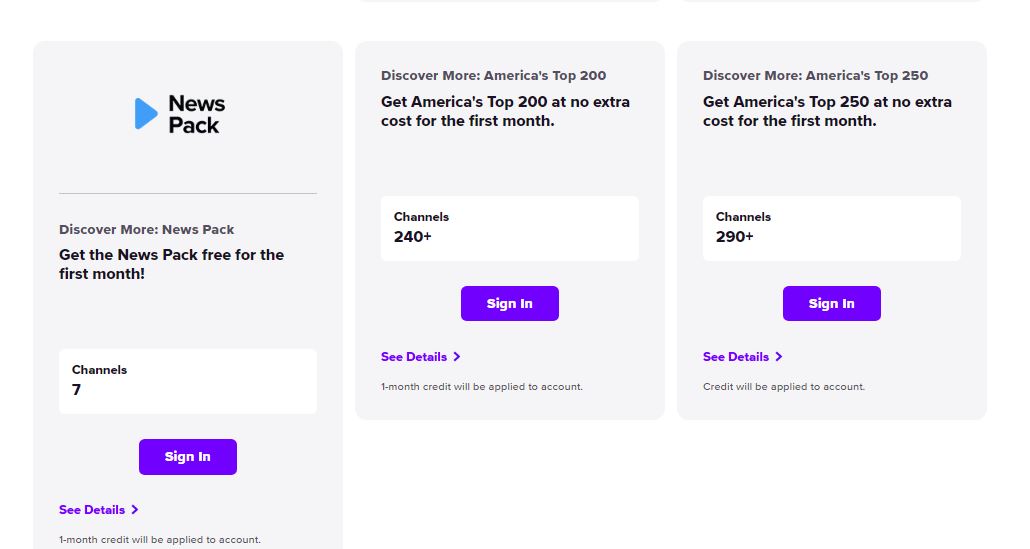
Task: Sign in for America's Top 250 offer
Action: point(832,303)
